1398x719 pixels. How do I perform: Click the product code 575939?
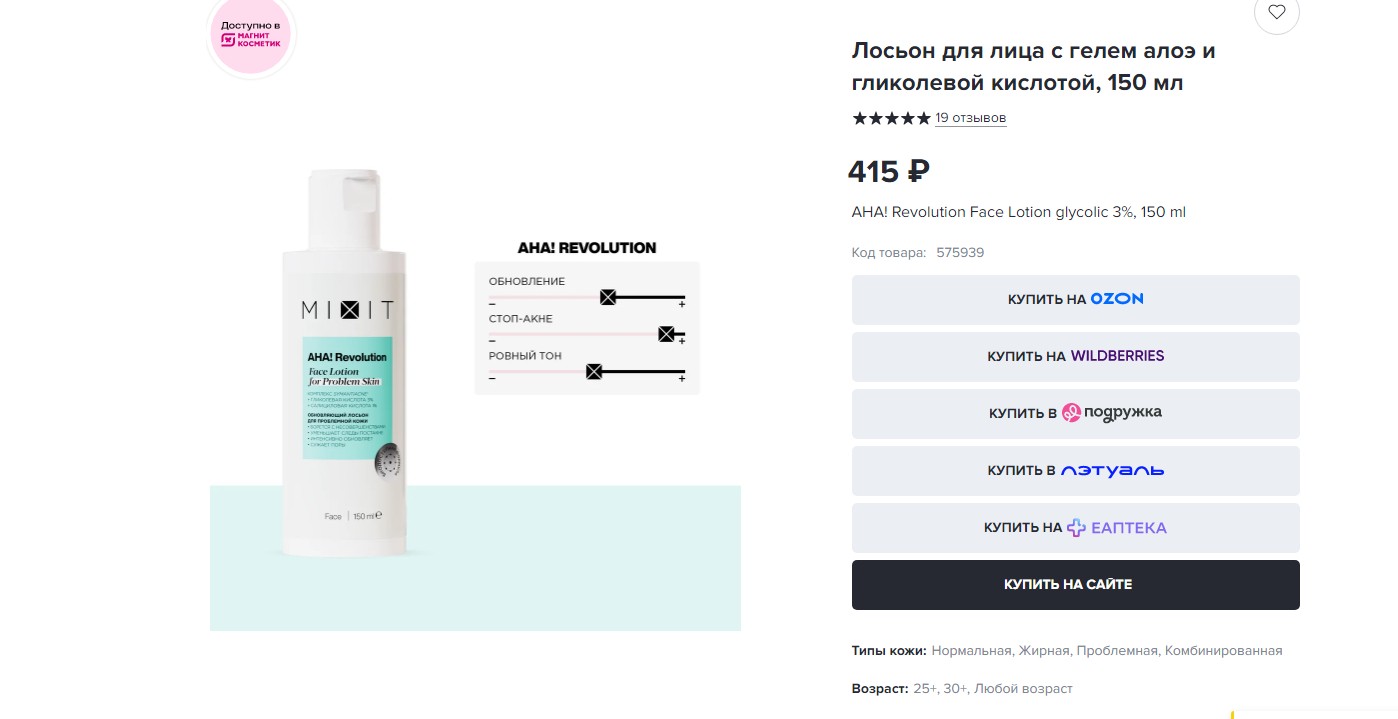tap(960, 253)
